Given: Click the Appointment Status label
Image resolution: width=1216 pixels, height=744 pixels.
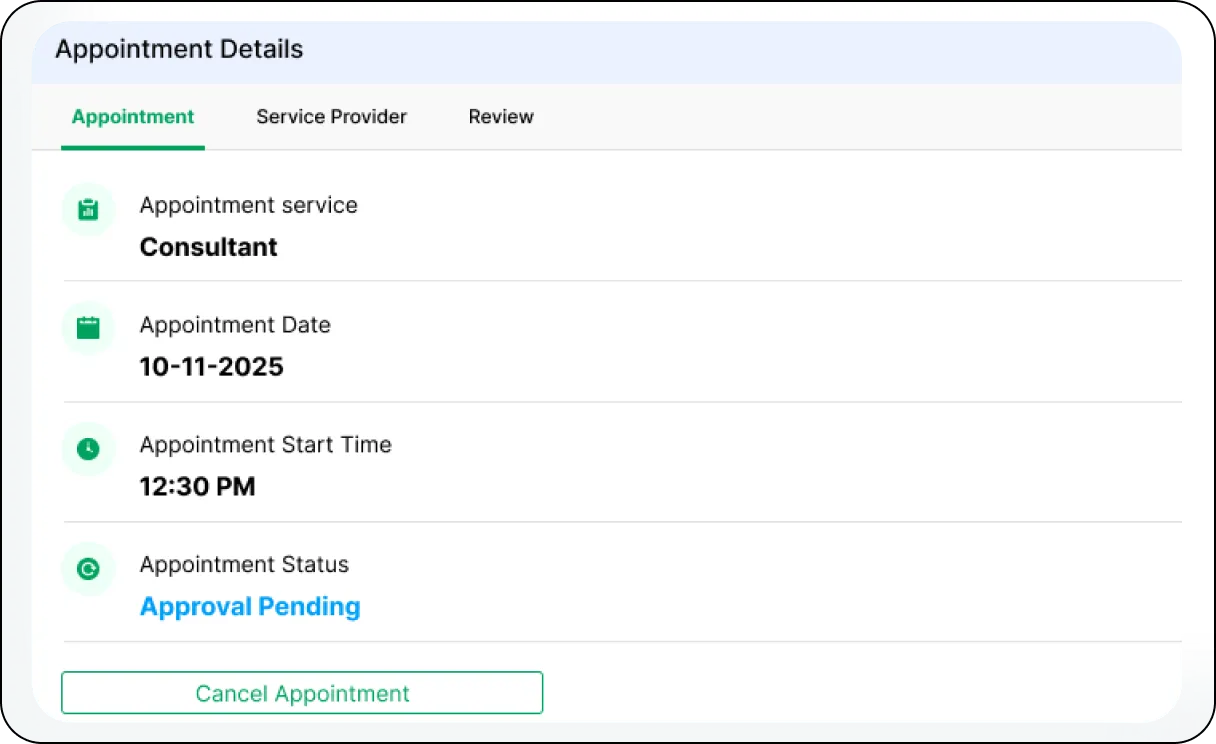Looking at the screenshot, I should [244, 565].
